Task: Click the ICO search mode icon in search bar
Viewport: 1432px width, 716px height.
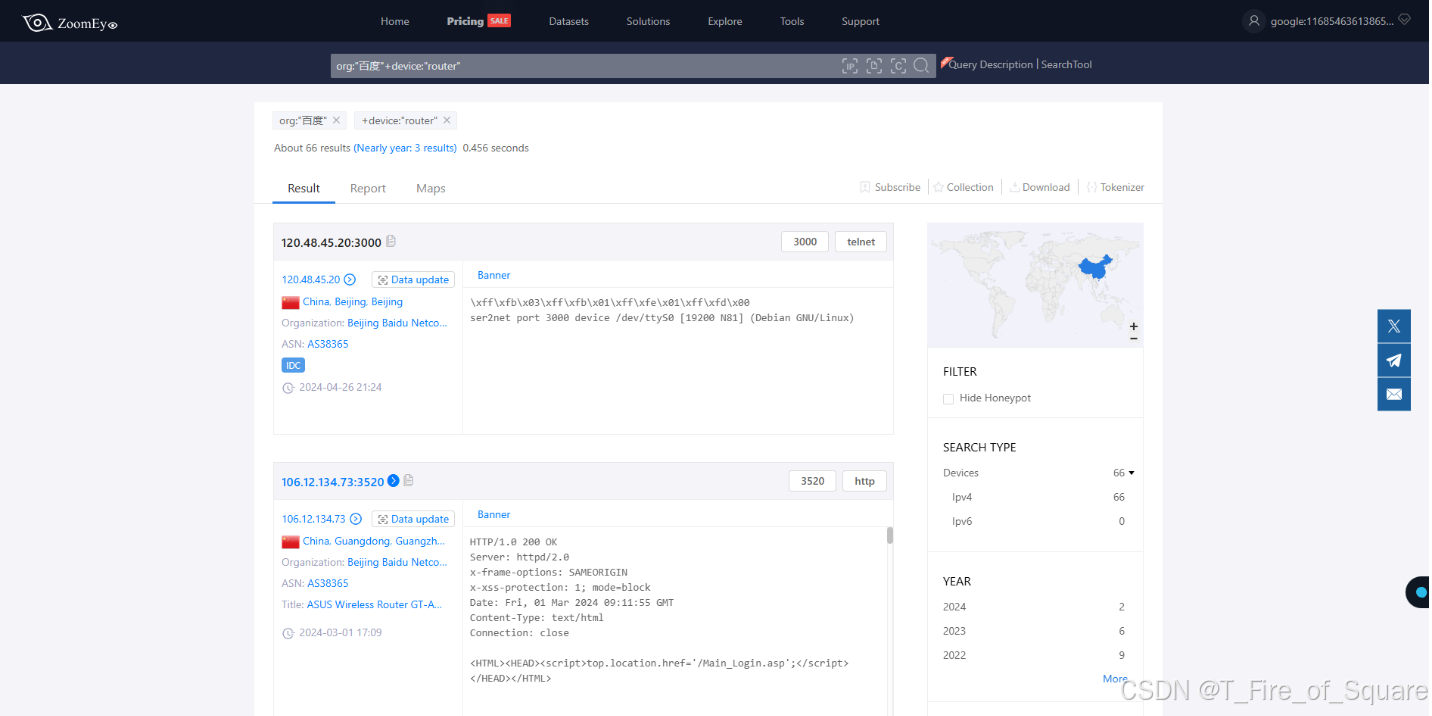Action: pos(898,66)
